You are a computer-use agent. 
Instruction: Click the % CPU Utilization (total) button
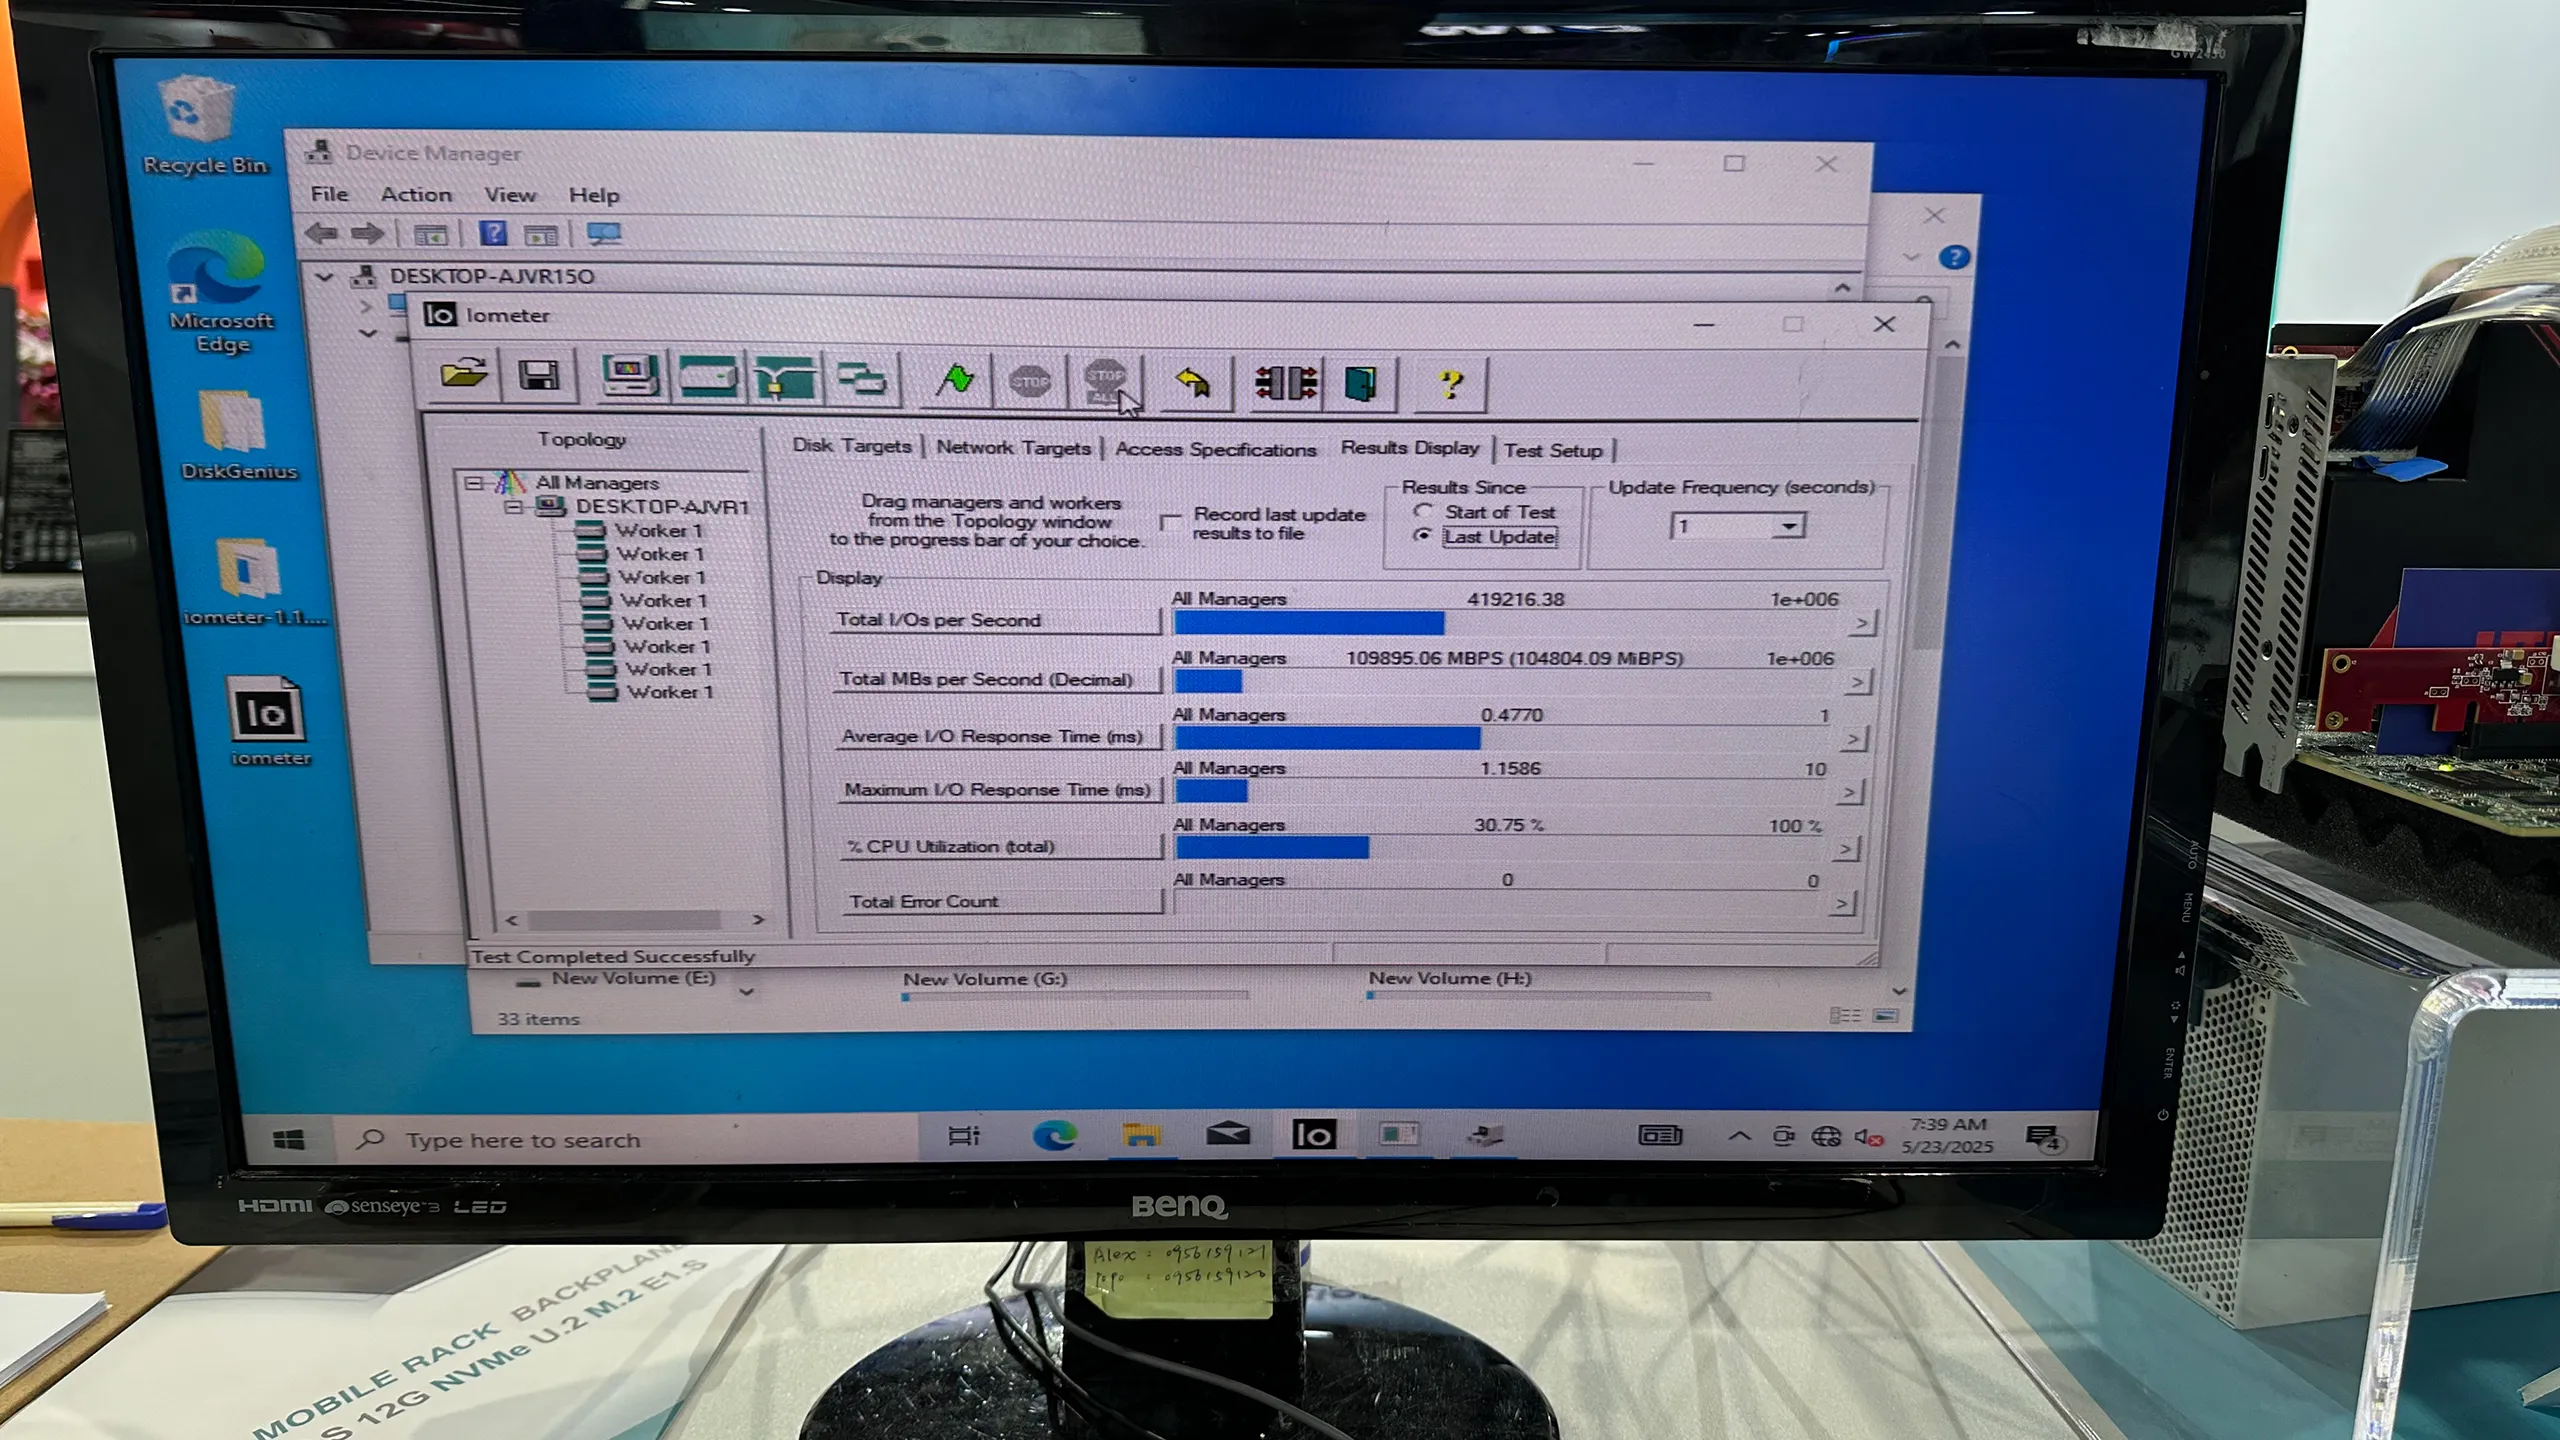tap(1001, 846)
